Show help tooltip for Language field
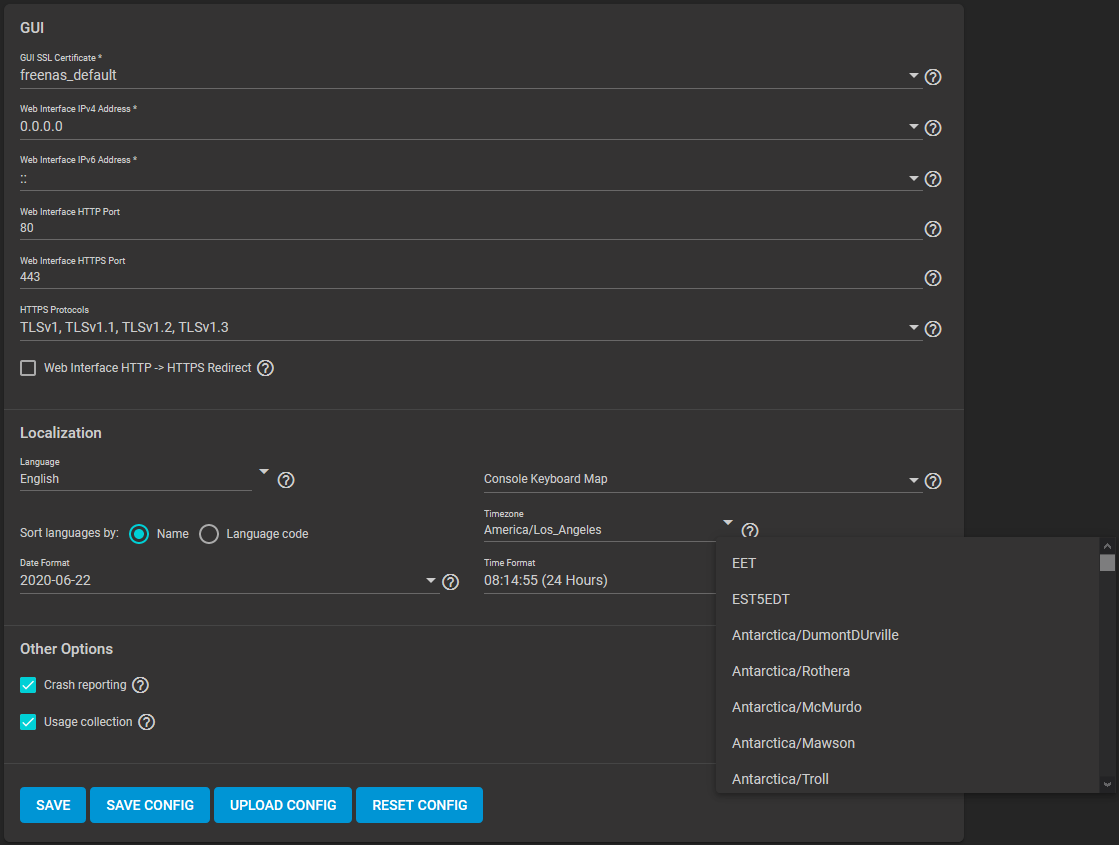This screenshot has width=1119, height=845. point(285,480)
